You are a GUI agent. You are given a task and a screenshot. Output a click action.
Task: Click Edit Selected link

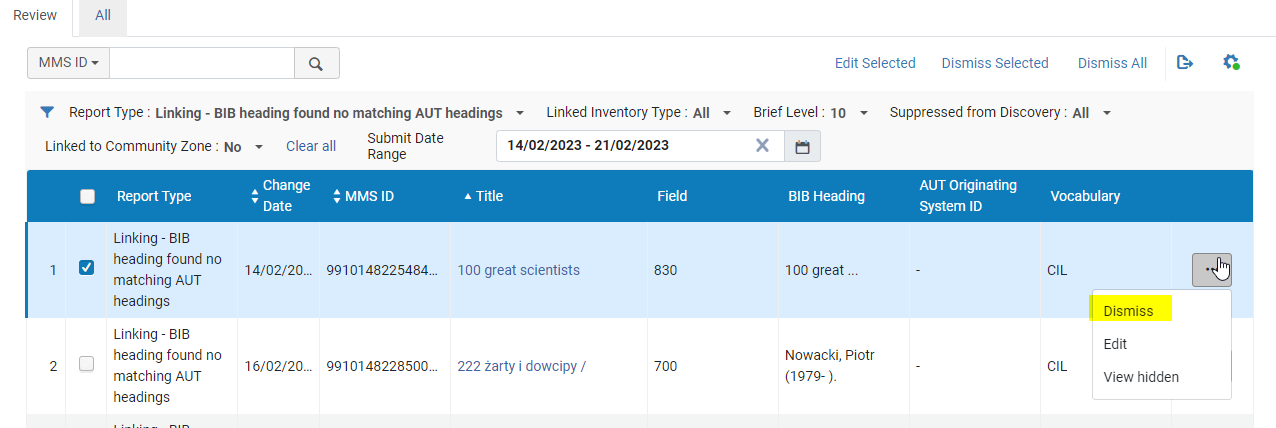pyautogui.click(x=875, y=63)
